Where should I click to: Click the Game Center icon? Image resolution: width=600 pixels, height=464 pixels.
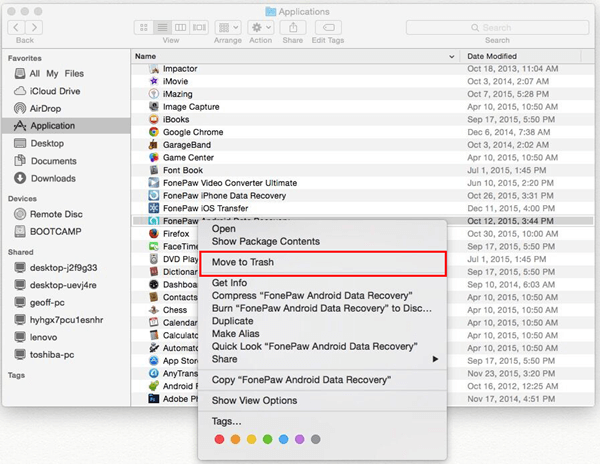154,157
